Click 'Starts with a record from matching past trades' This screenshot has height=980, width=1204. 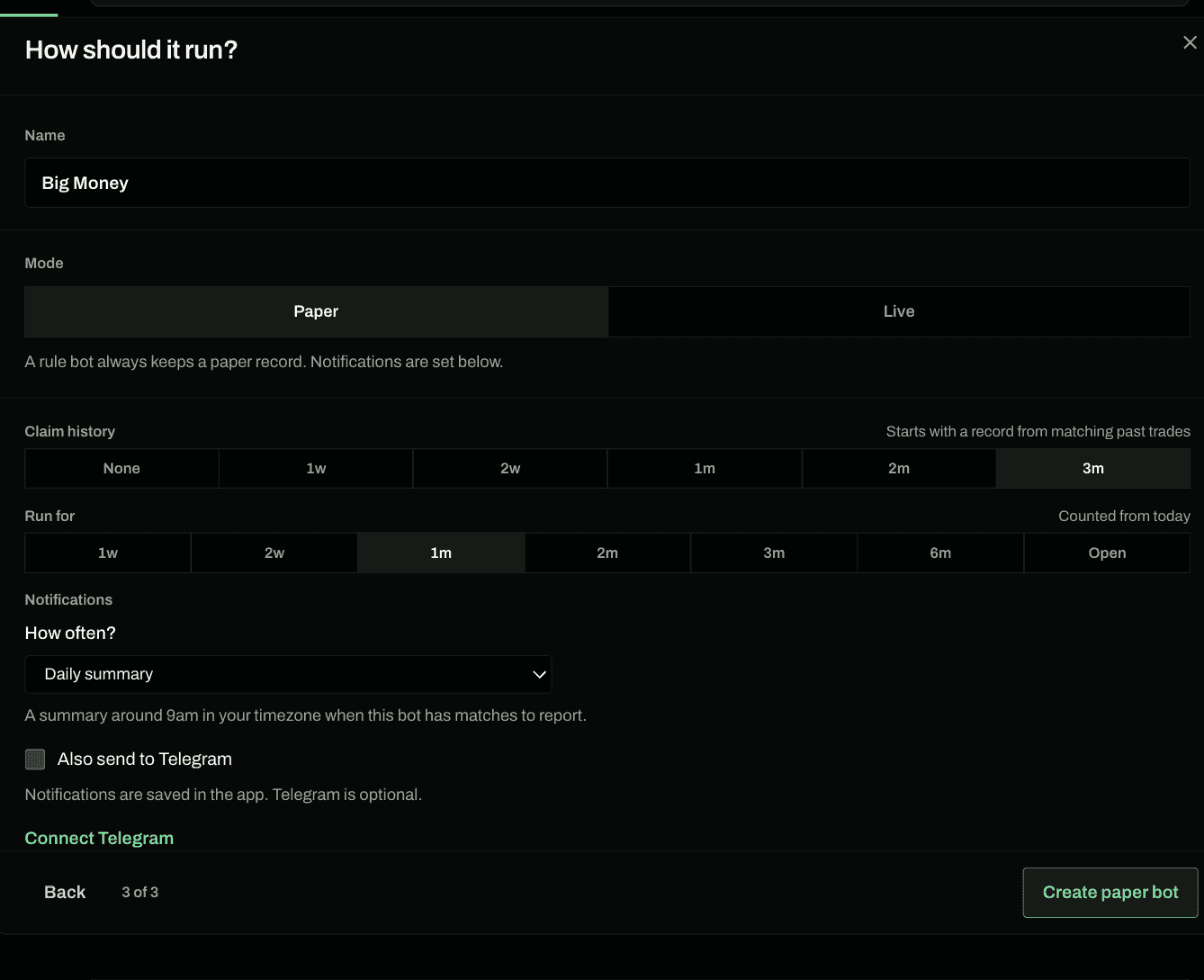click(x=1038, y=431)
